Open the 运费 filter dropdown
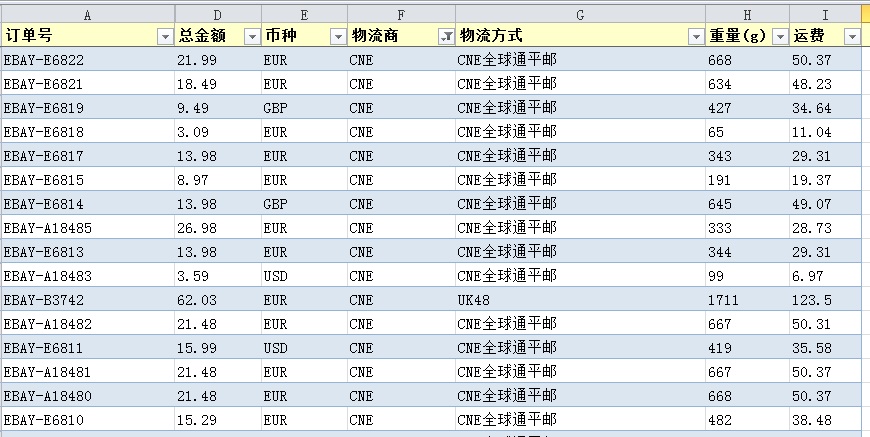The image size is (870, 437). [x=851, y=37]
